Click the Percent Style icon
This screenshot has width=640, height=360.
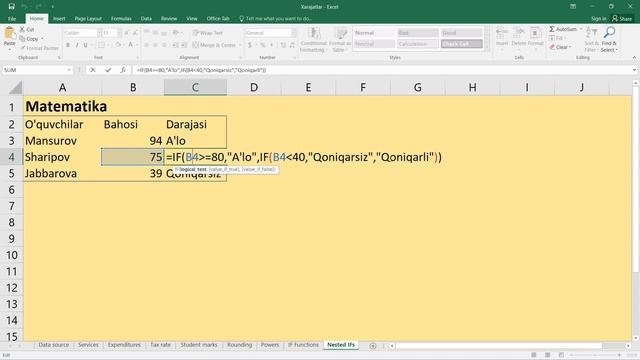[262, 45]
